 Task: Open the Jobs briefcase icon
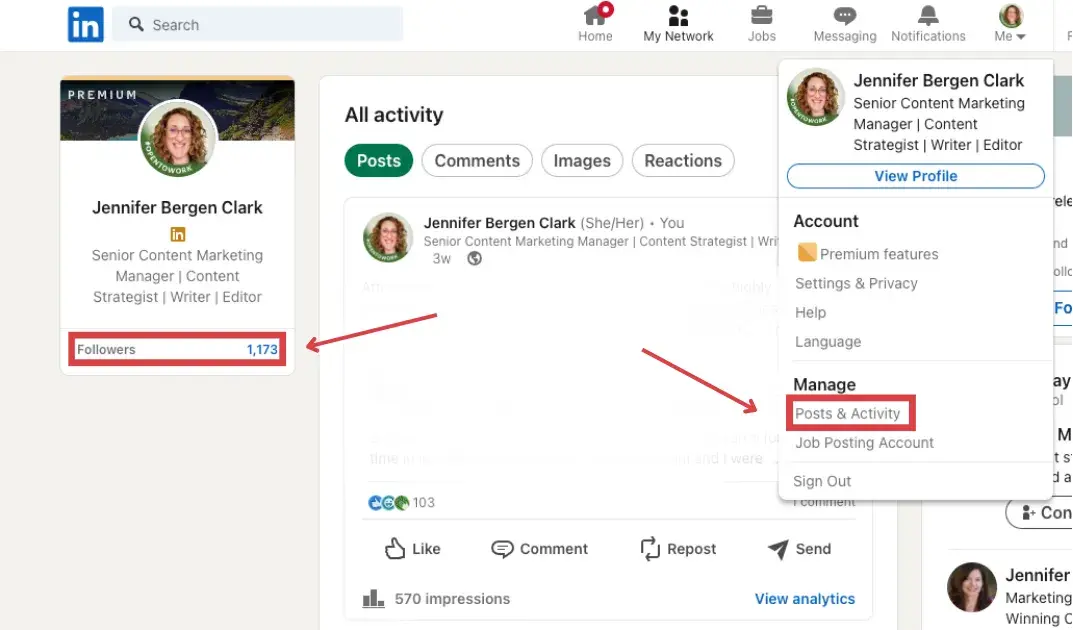coord(761,17)
